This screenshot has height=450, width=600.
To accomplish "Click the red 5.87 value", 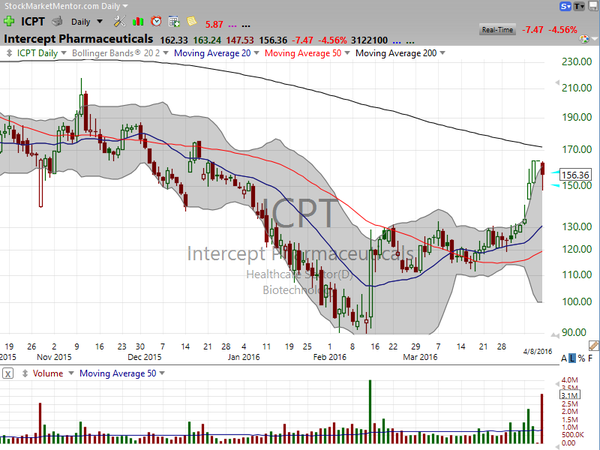I will pyautogui.click(x=214, y=24).
